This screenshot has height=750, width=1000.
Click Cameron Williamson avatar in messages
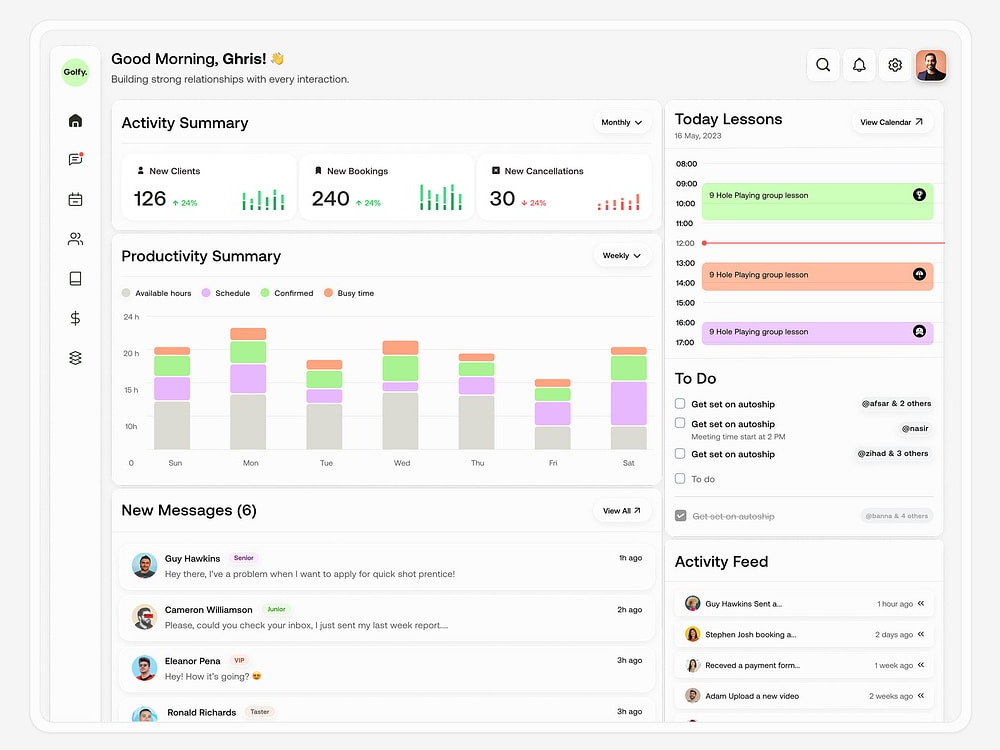(145, 617)
